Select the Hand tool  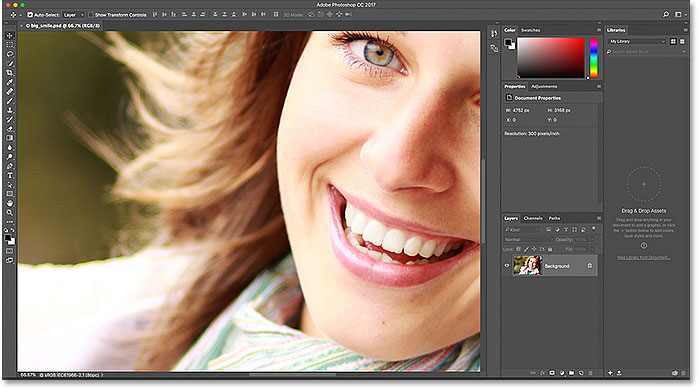pyautogui.click(x=10, y=203)
